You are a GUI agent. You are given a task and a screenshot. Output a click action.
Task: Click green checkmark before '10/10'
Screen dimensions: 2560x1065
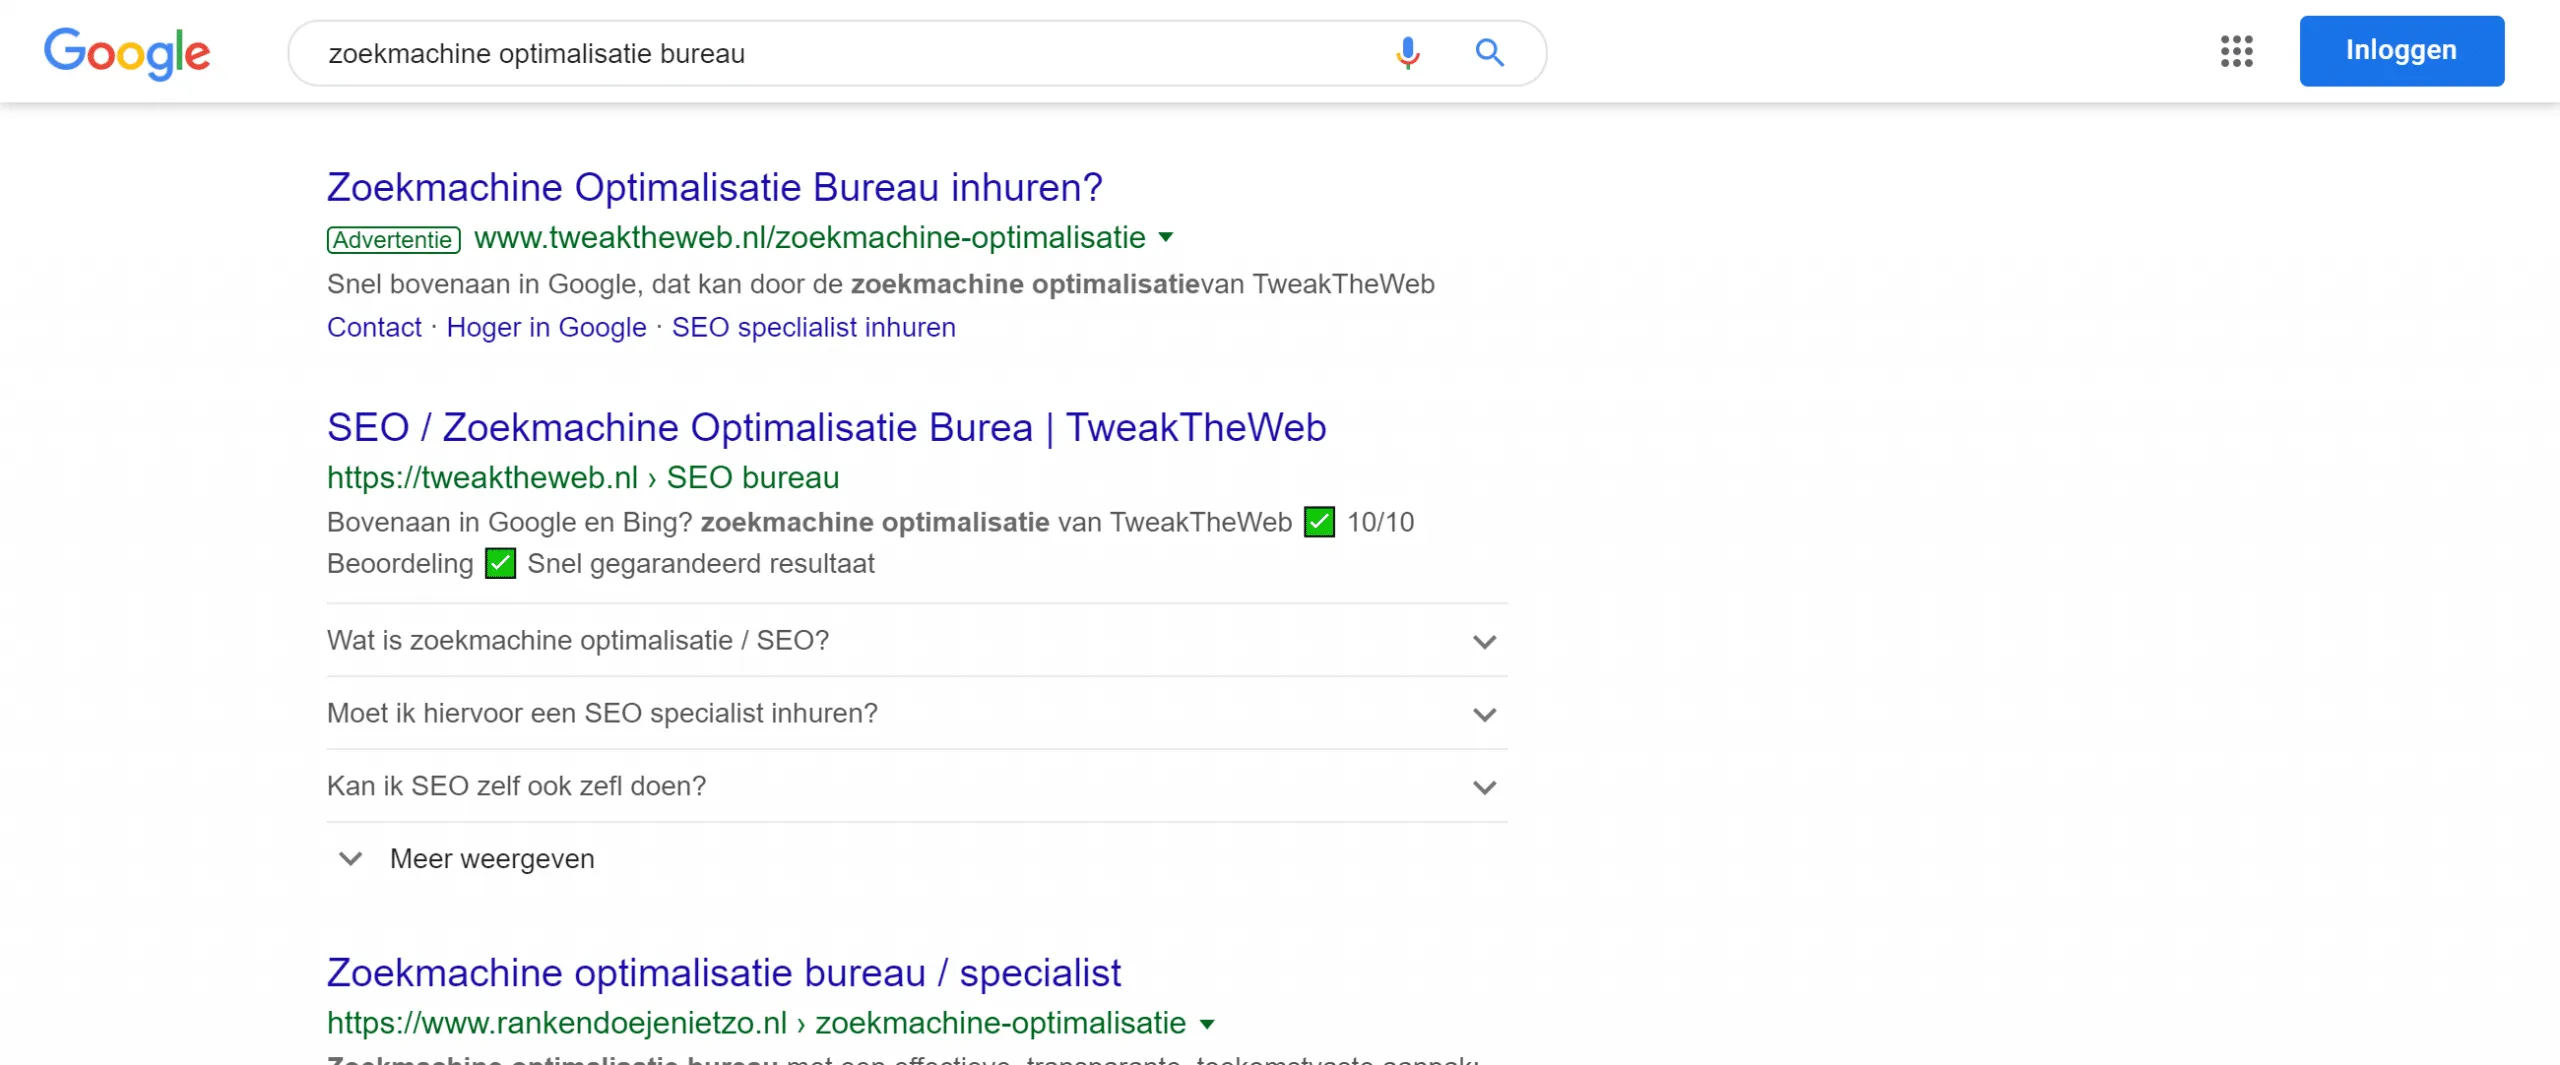(x=1319, y=522)
